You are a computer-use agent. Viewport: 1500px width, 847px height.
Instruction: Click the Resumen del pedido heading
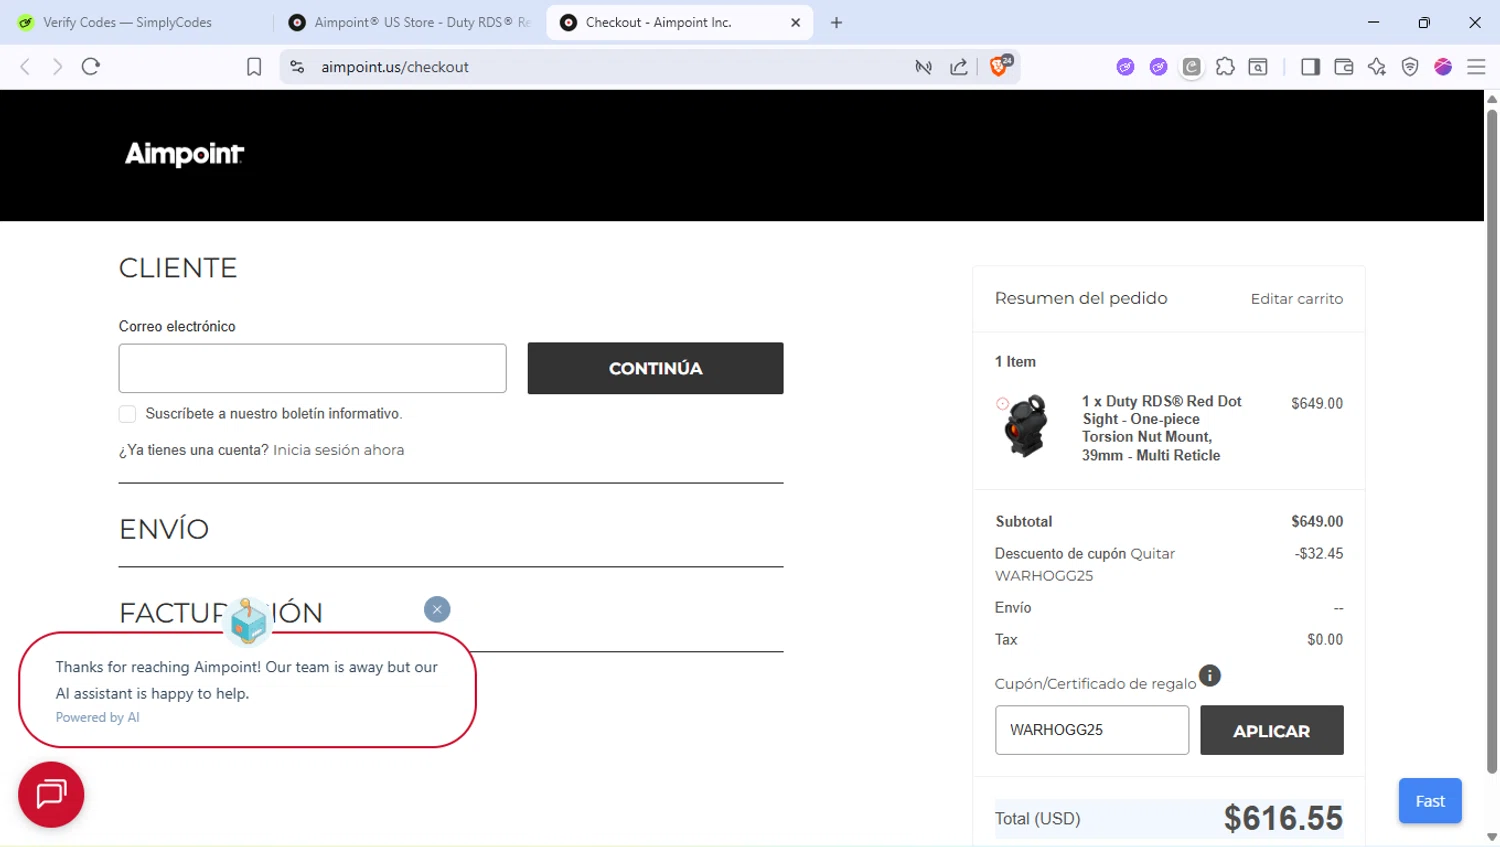(1081, 298)
